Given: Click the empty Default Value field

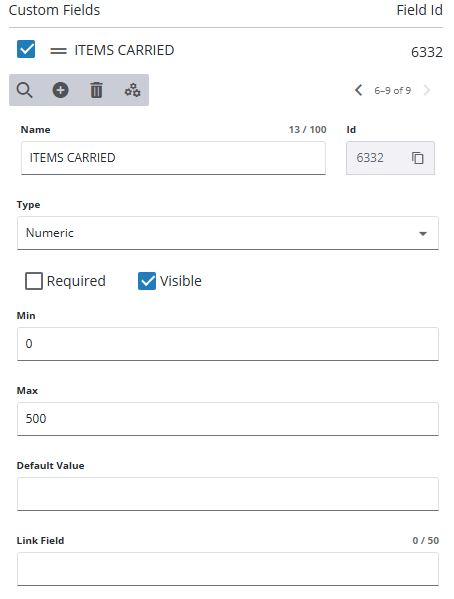Looking at the screenshot, I should [x=228, y=494].
